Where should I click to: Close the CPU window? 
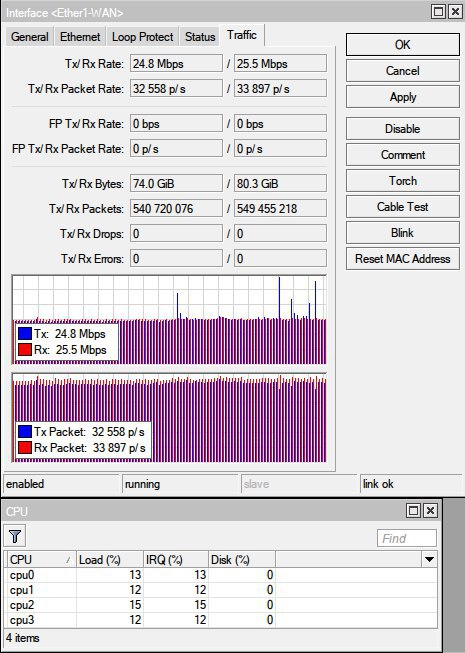pyautogui.click(x=430, y=510)
